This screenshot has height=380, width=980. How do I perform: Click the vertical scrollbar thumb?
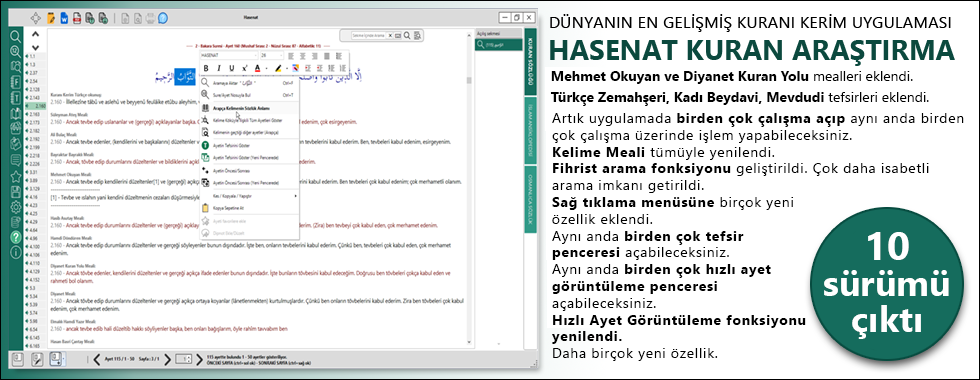(469, 80)
